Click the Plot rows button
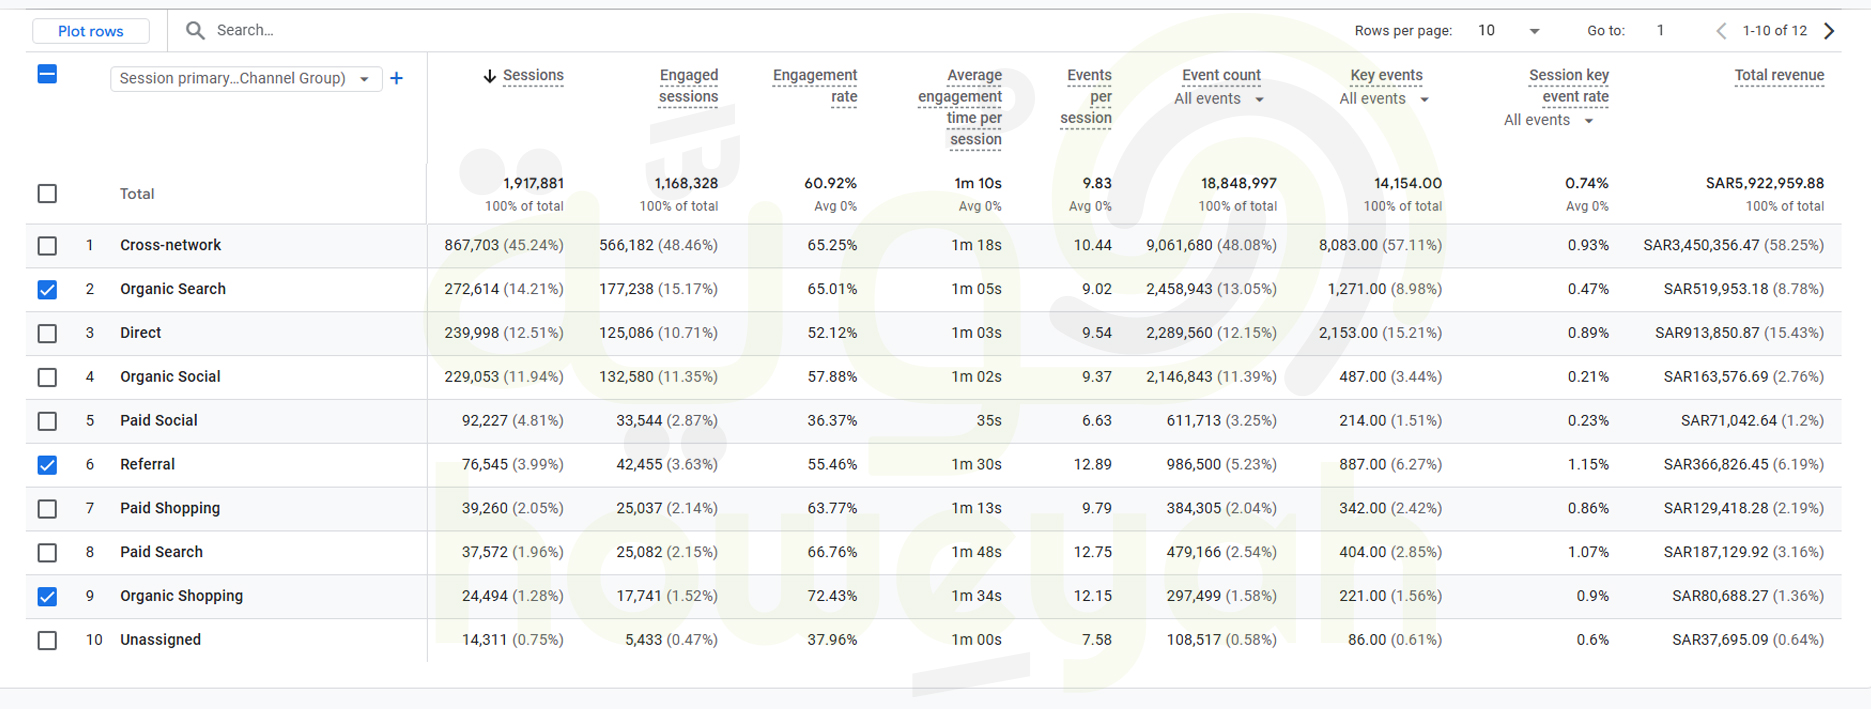 (x=91, y=31)
